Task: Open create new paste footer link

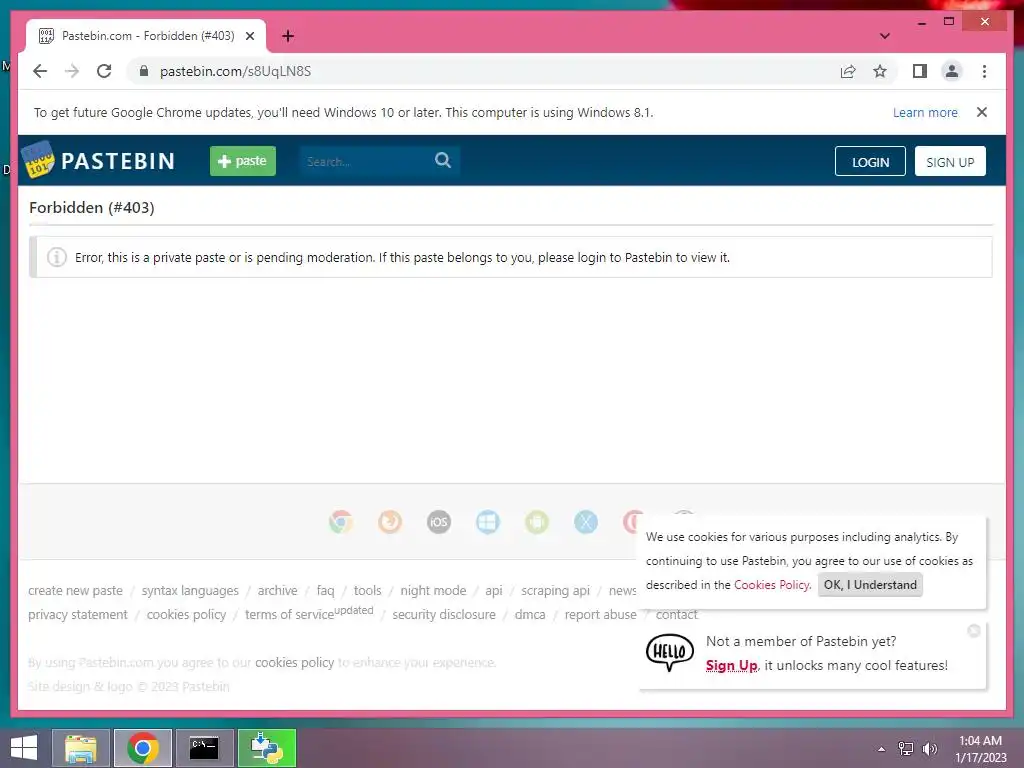Action: click(x=75, y=590)
